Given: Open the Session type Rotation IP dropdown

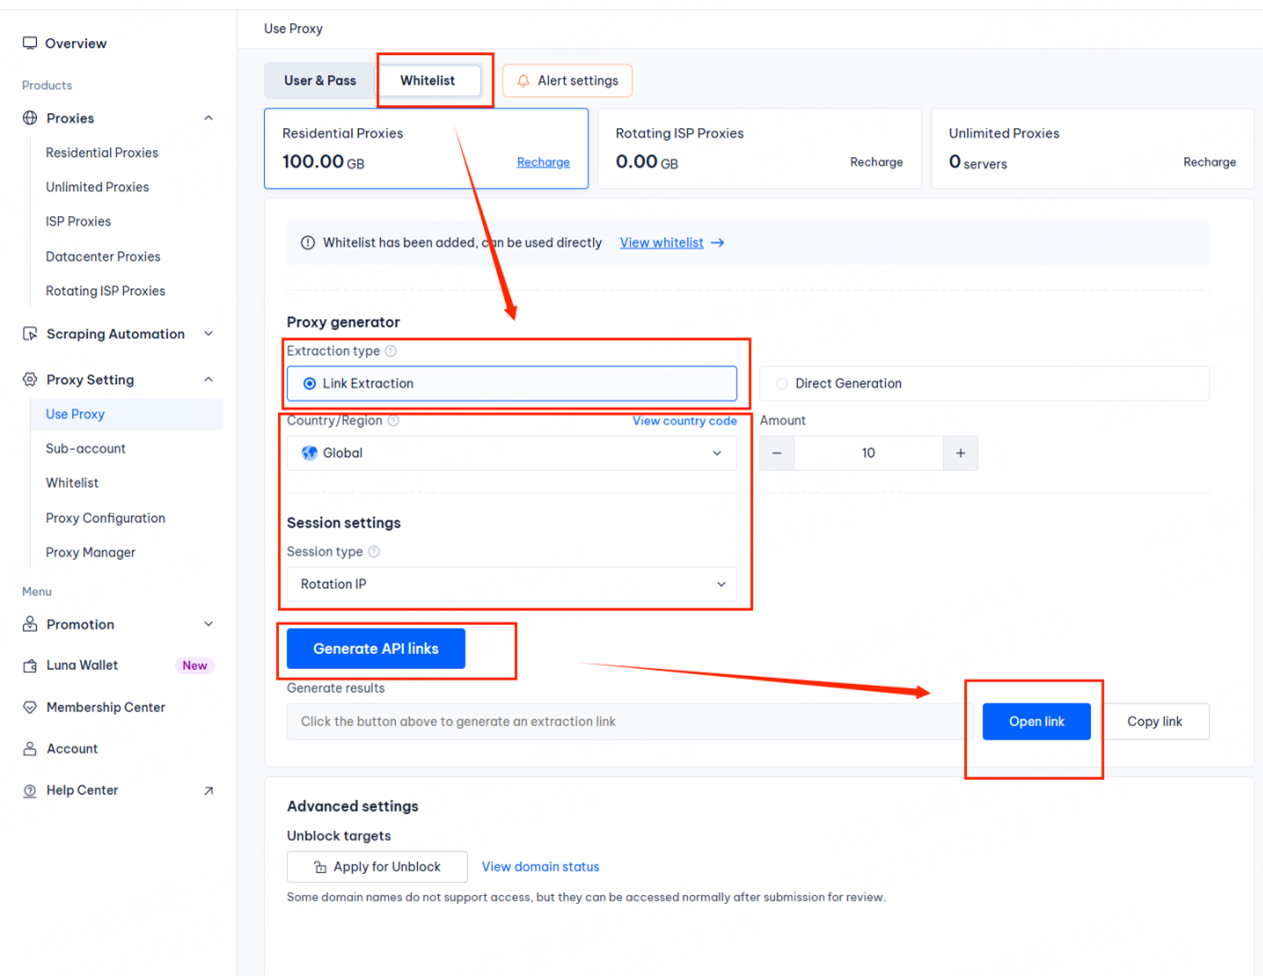Looking at the screenshot, I should [511, 584].
